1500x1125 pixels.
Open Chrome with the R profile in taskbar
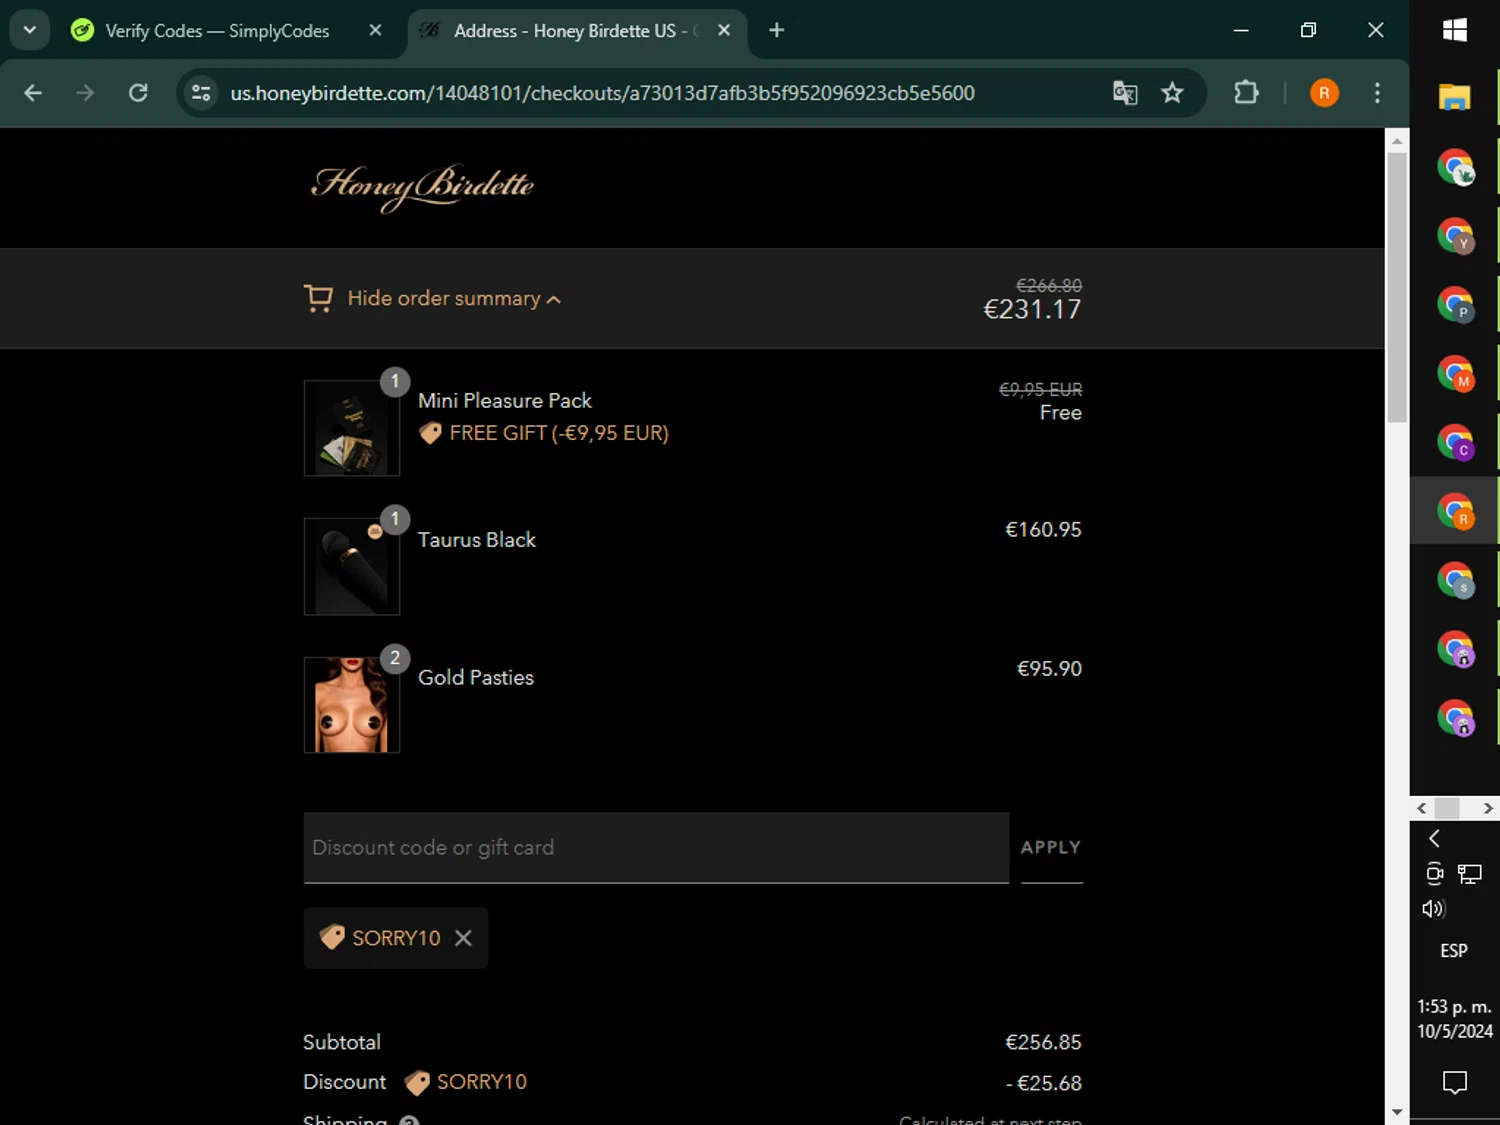coord(1455,511)
